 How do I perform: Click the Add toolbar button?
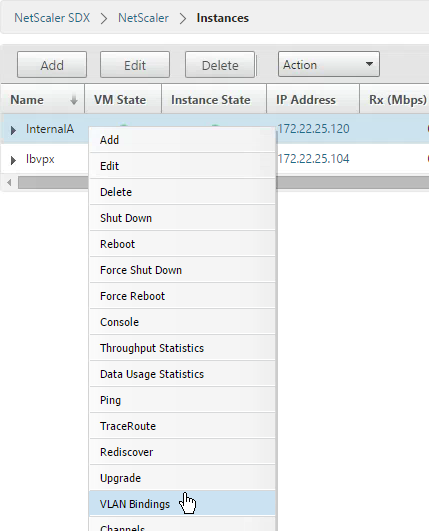52,65
